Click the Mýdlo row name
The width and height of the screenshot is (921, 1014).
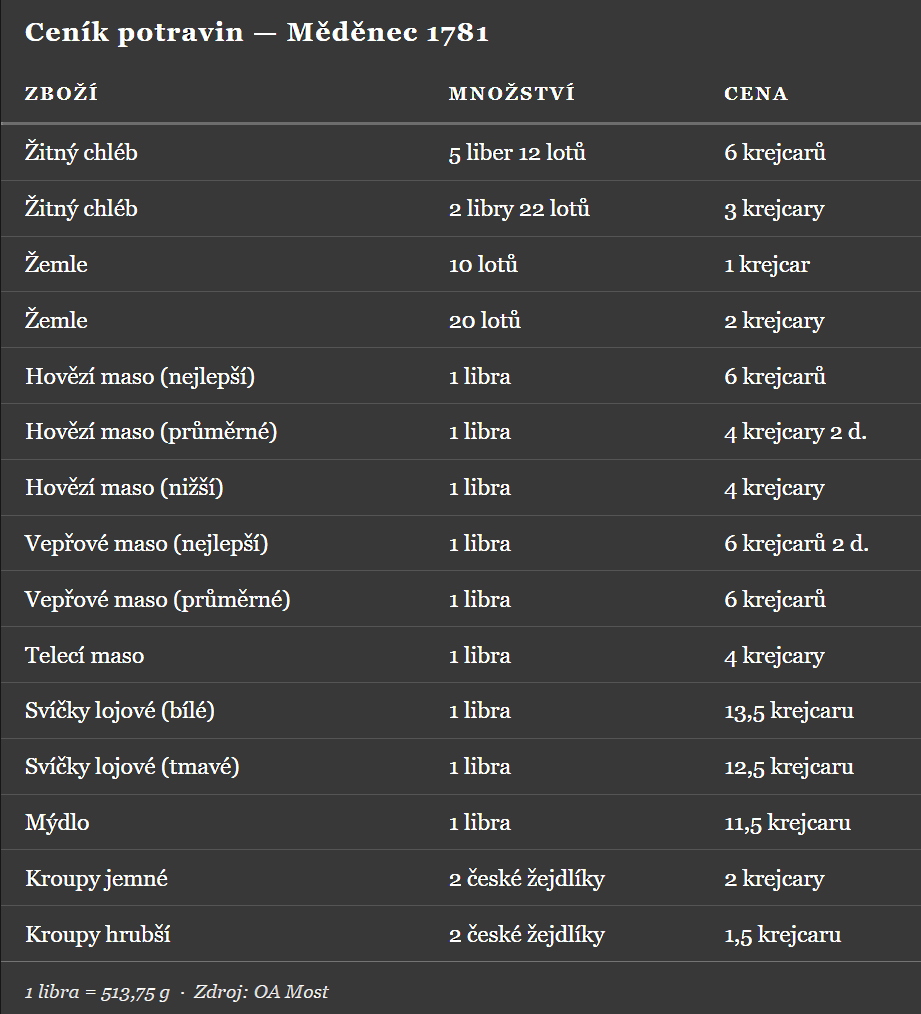click(57, 823)
